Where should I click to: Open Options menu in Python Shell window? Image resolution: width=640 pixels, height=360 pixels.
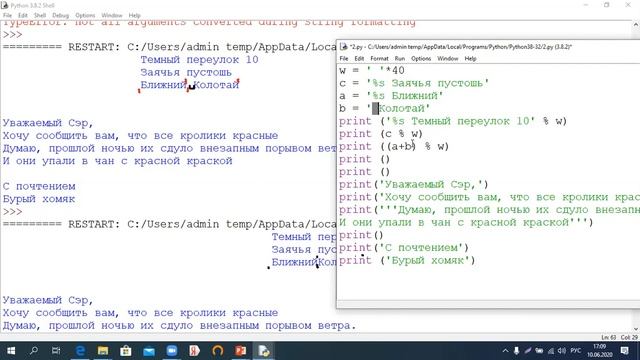[85, 16]
